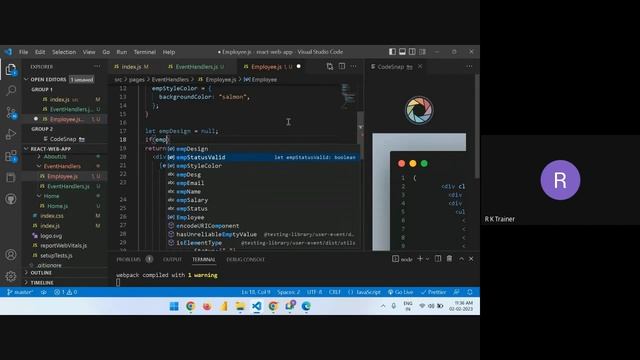The image size is (640, 360).
Task: Open the Explorer view in activity bar
Action: point(11,69)
